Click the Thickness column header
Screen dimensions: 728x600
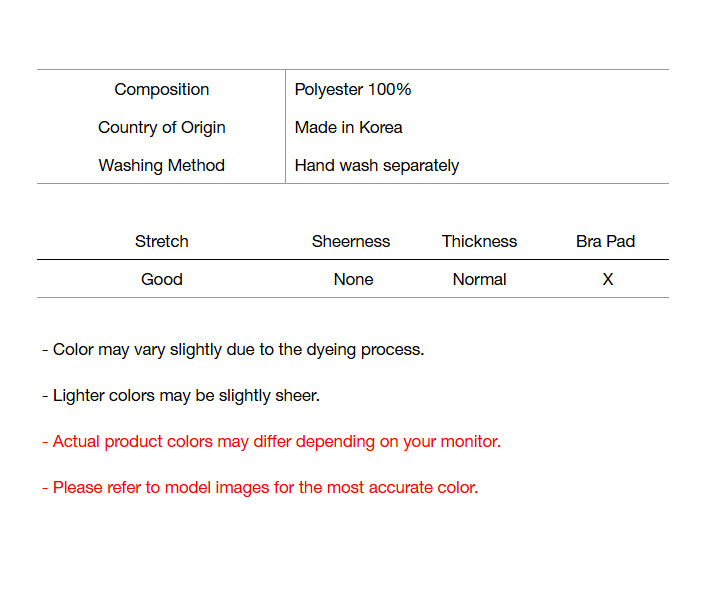[x=479, y=242]
